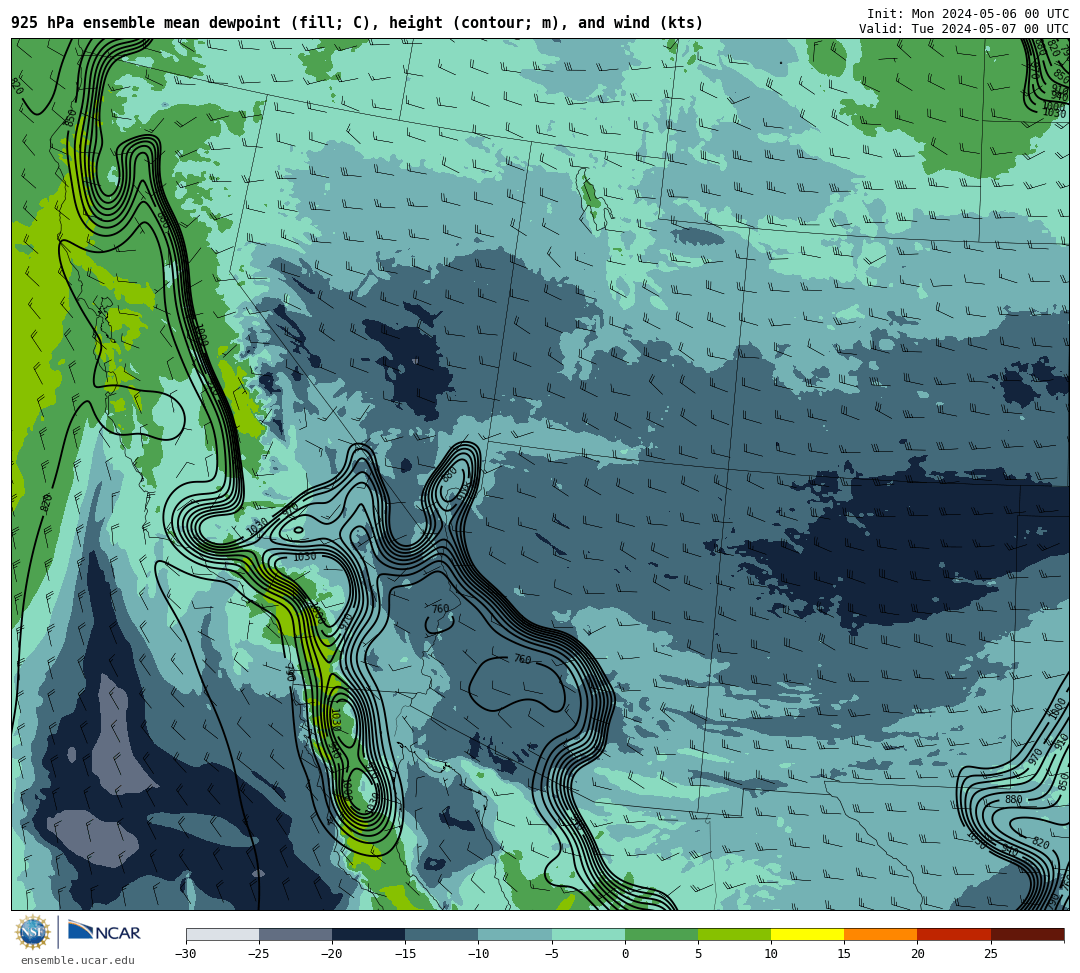The width and height of the screenshot is (1080, 973).
Task: Click the 5 to 10 lime green swatch
Action: tap(734, 934)
